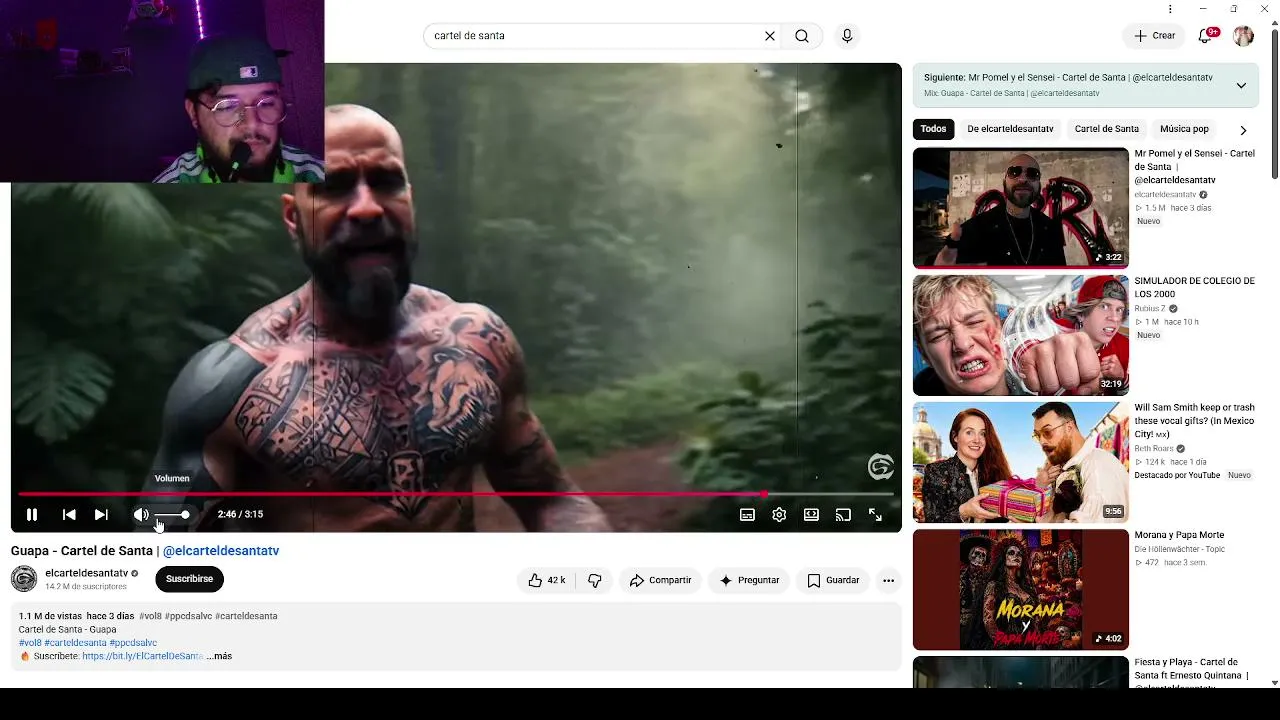The width and height of the screenshot is (1280, 720).
Task: Open the Morana y Papa Morte thumbnail
Action: 1020,589
